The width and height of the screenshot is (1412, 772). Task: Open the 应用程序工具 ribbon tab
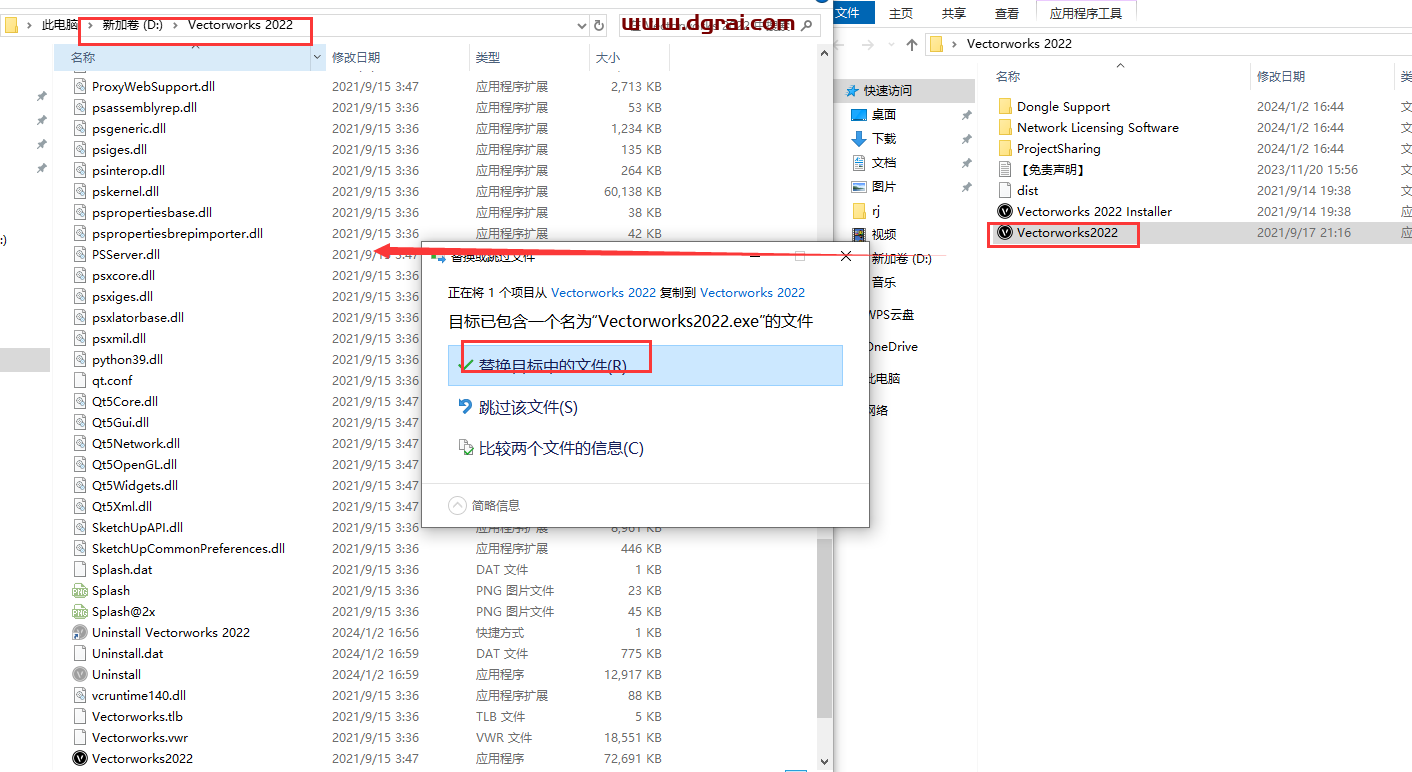pyautogui.click(x=1086, y=13)
